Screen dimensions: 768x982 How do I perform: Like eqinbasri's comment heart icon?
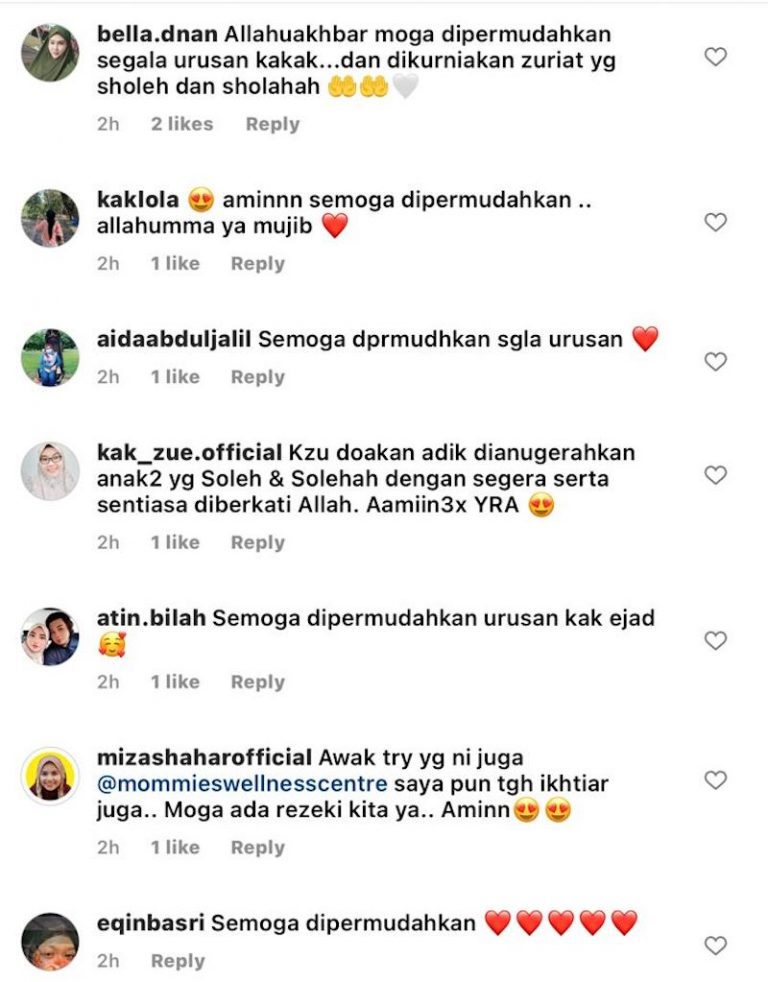pos(715,945)
